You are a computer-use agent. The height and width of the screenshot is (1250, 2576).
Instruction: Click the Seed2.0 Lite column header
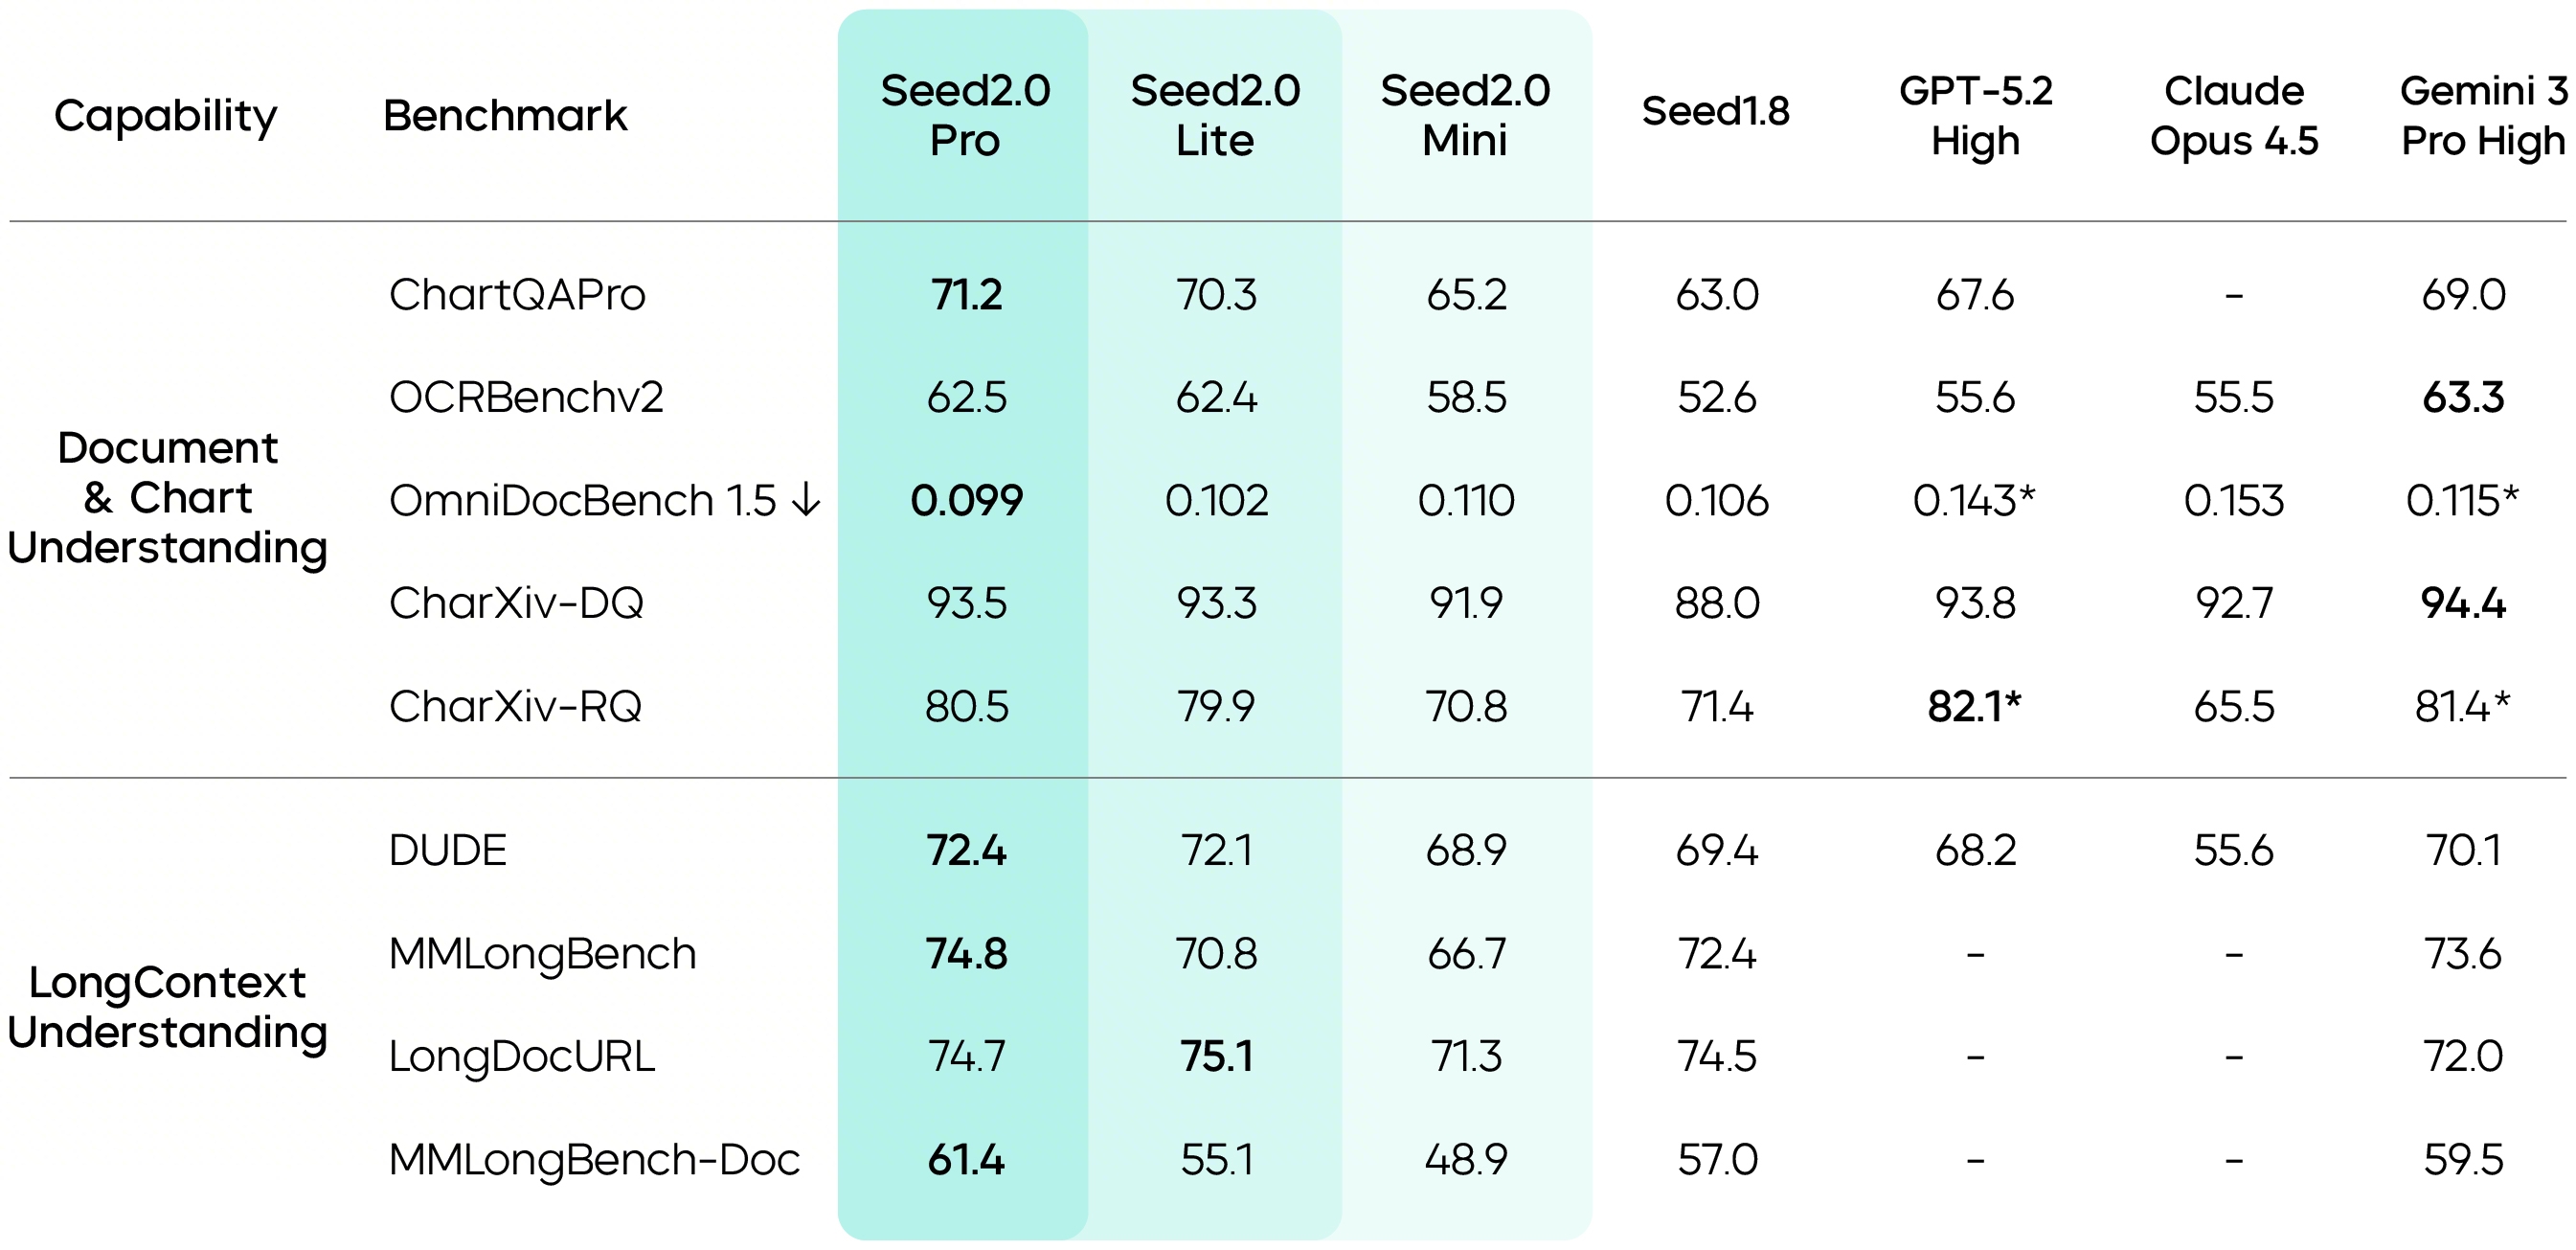coord(1214,116)
